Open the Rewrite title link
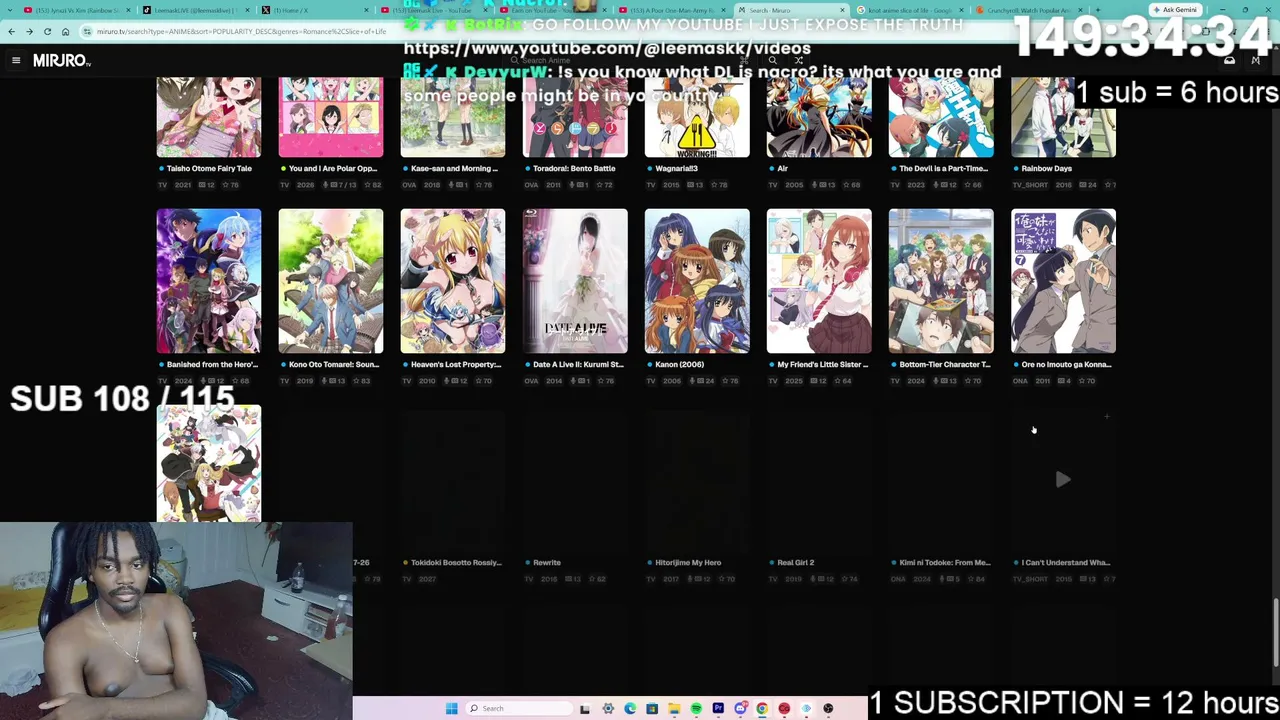This screenshot has height=720, width=1280. point(546,563)
